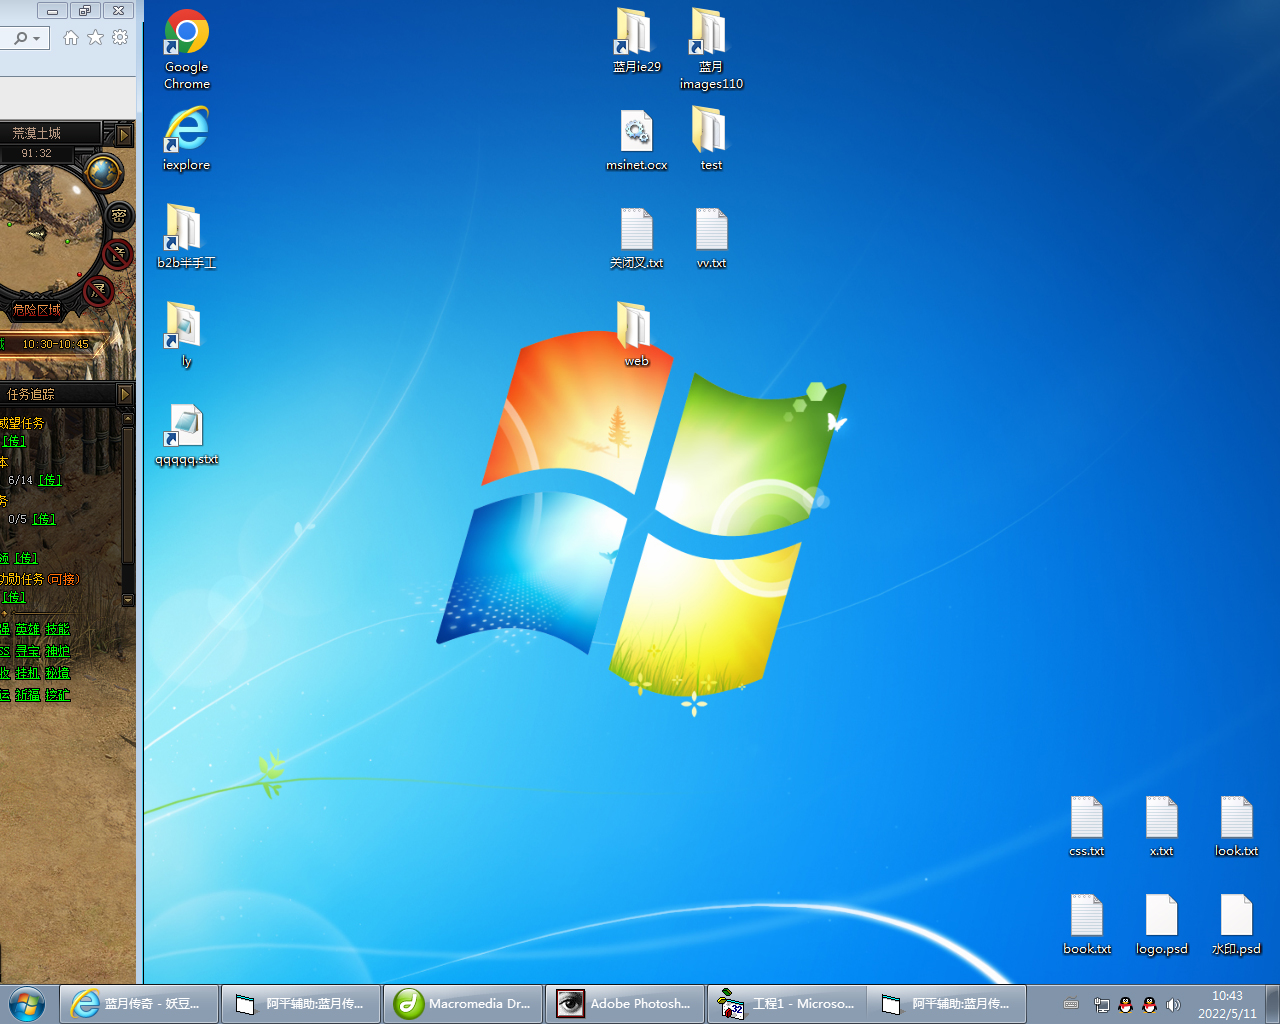Select the qqqqq.stxt file shortcut
This screenshot has height=1024, width=1280.
(187, 433)
